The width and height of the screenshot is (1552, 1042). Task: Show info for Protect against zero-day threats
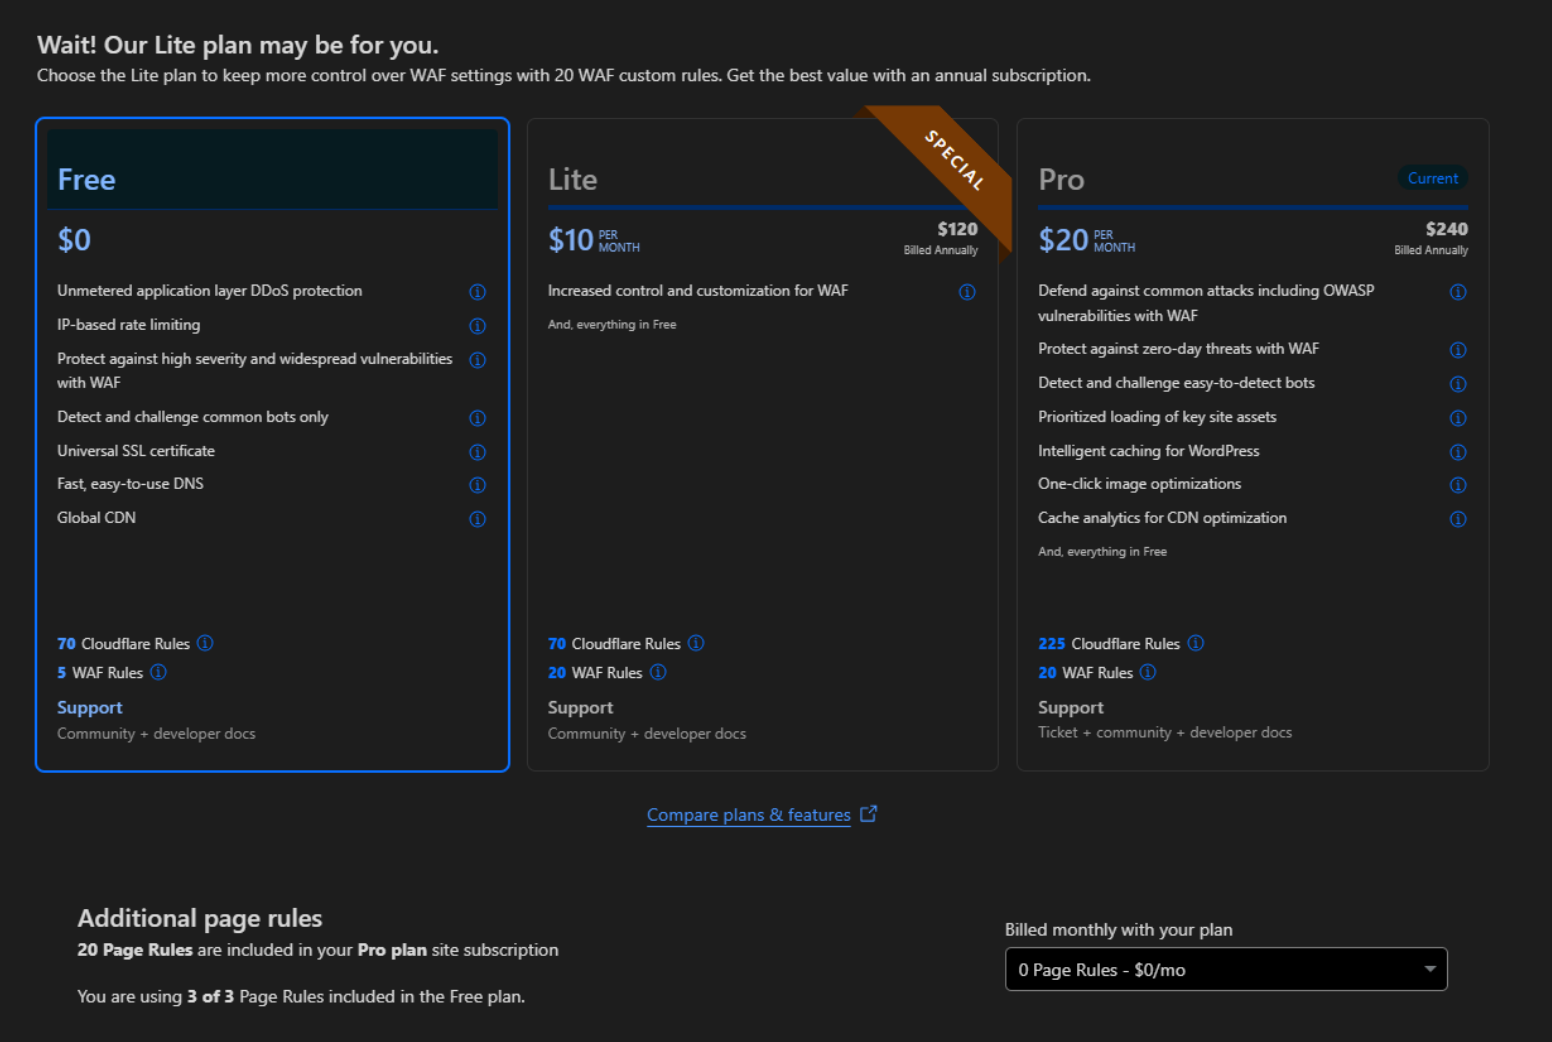point(1458,350)
